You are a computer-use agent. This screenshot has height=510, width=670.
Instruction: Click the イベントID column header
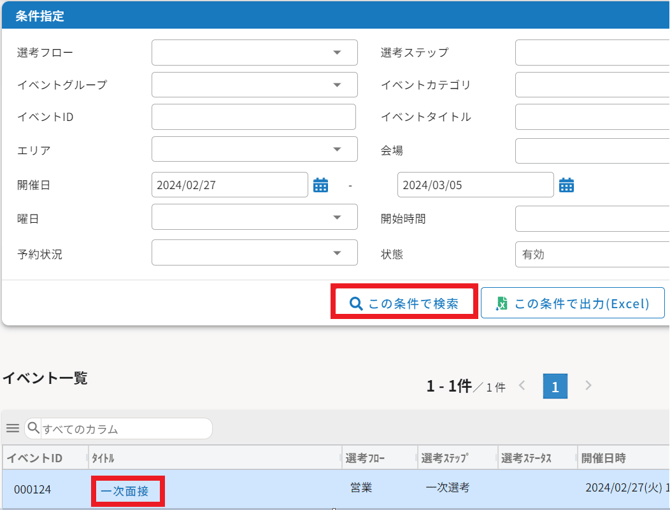[35, 458]
